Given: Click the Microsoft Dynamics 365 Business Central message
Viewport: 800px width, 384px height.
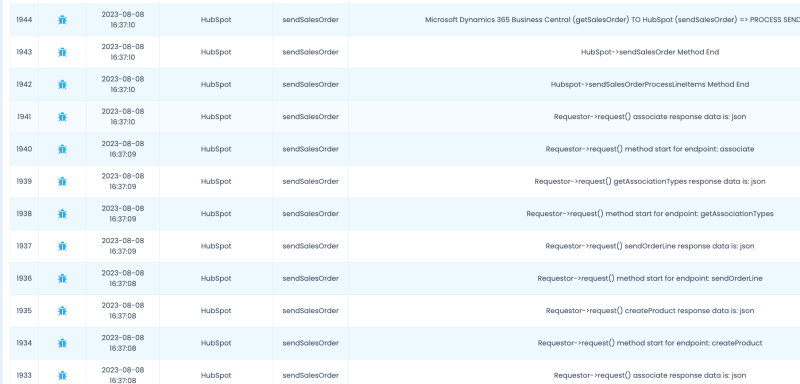Looking at the screenshot, I should [x=612, y=20].
